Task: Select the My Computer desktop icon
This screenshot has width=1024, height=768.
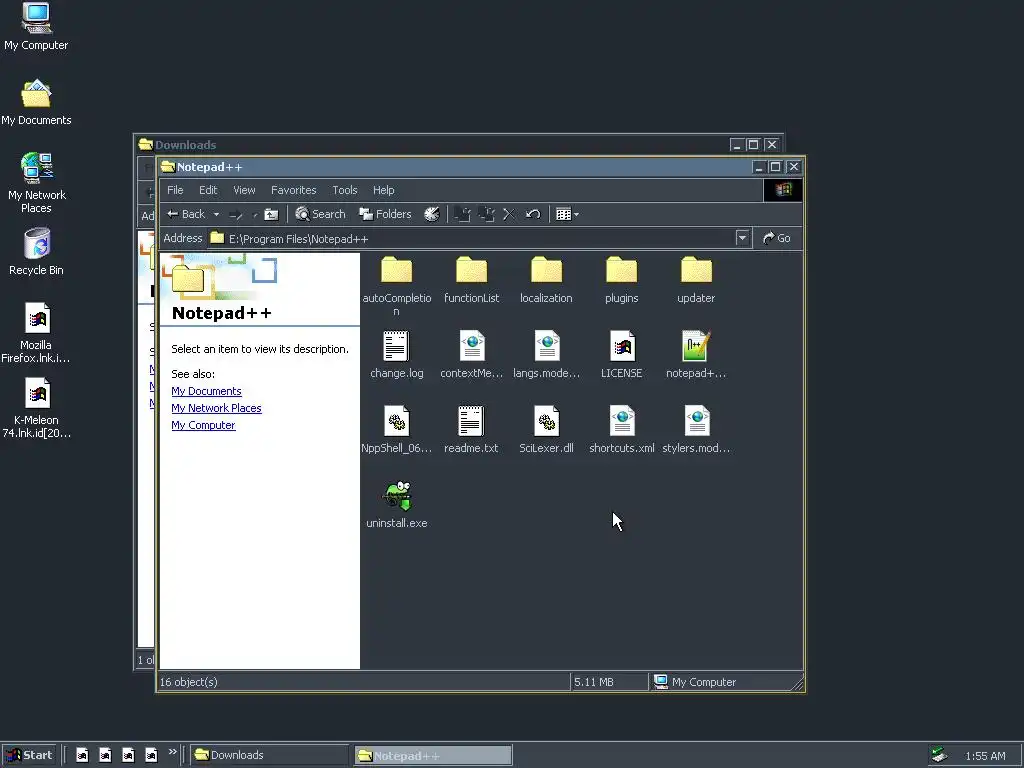Action: click(36, 26)
